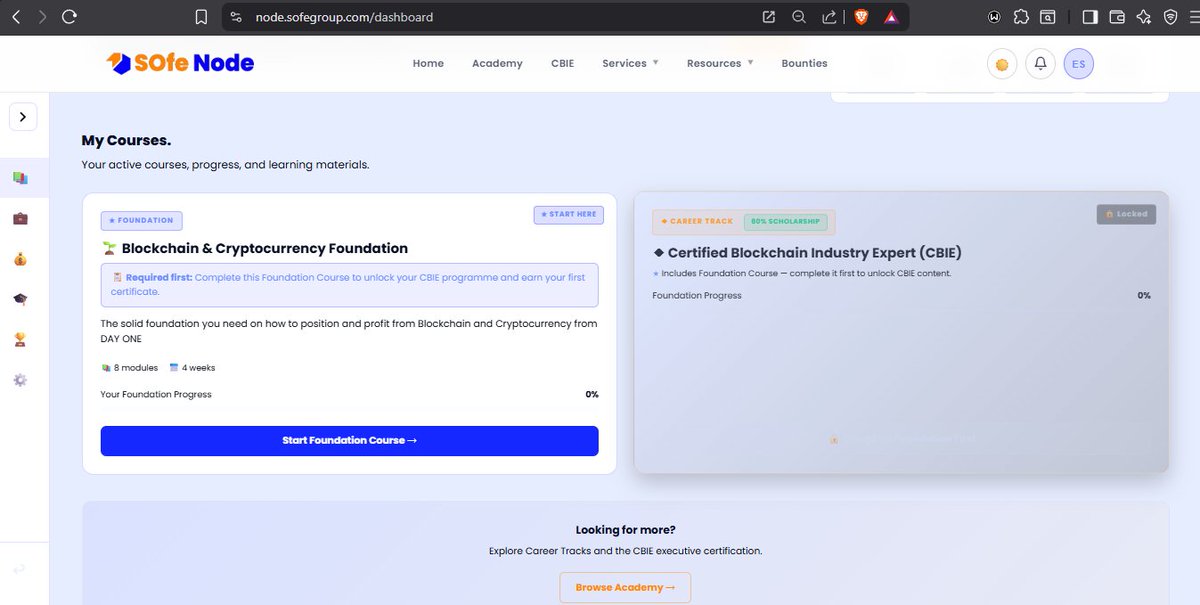This screenshot has height=605, width=1200.
Task: Open the briefcase sidebar icon
Action: coord(20,218)
